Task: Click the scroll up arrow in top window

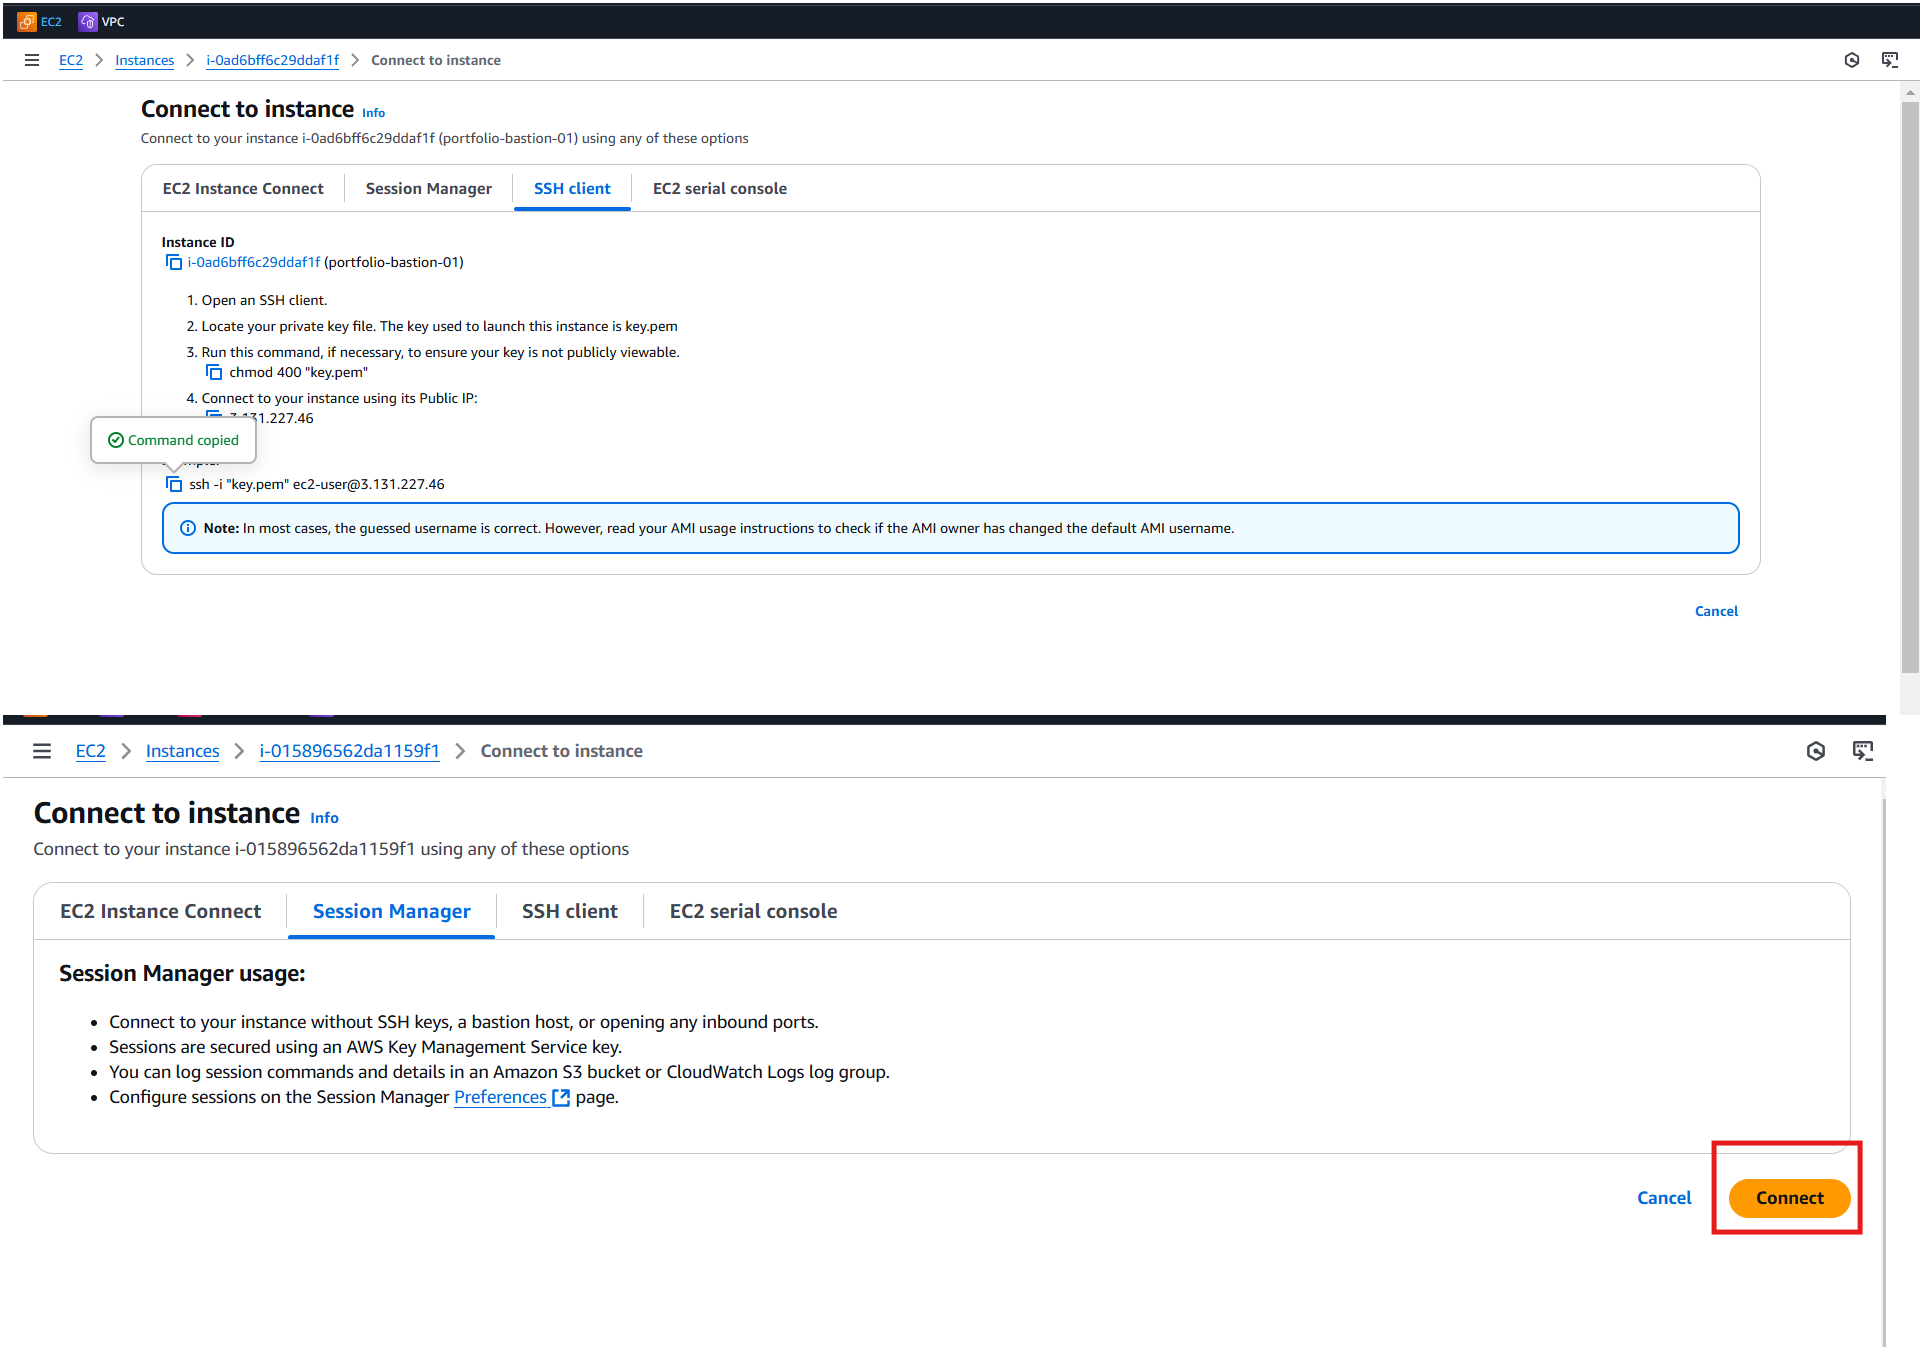Action: pyautogui.click(x=1910, y=92)
